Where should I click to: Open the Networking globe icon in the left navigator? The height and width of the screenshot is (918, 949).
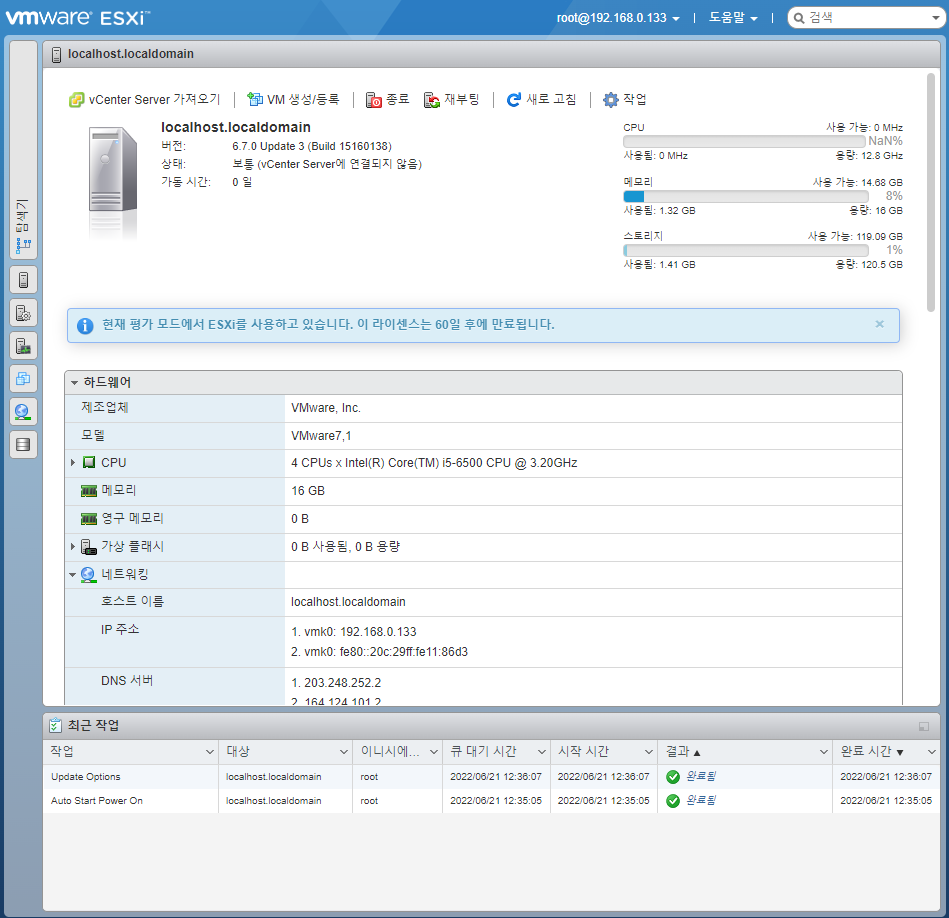pos(24,412)
